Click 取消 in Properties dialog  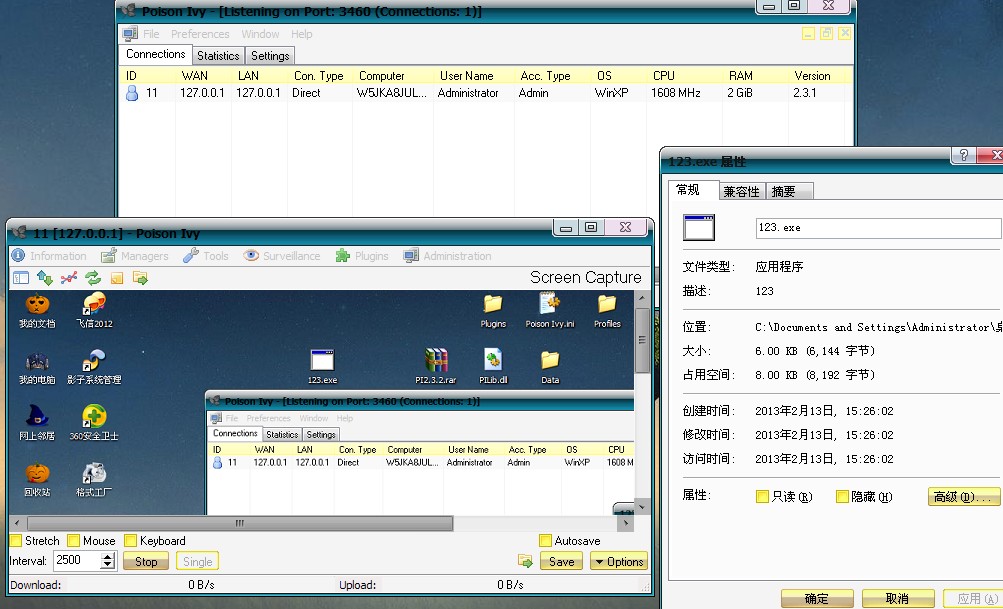[897, 599]
